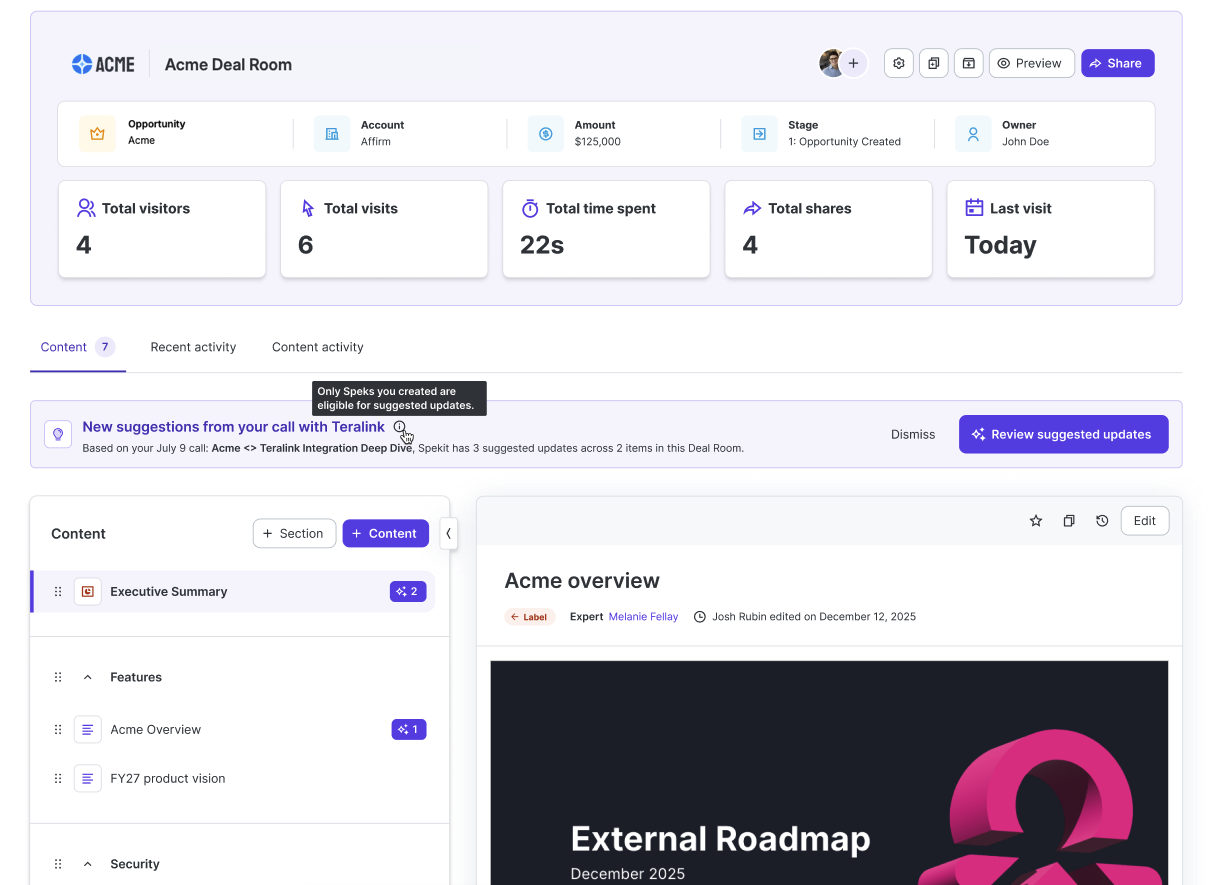The height and width of the screenshot is (885, 1232).
Task: Click the drag handle beside Executive Summary
Action: click(x=58, y=592)
